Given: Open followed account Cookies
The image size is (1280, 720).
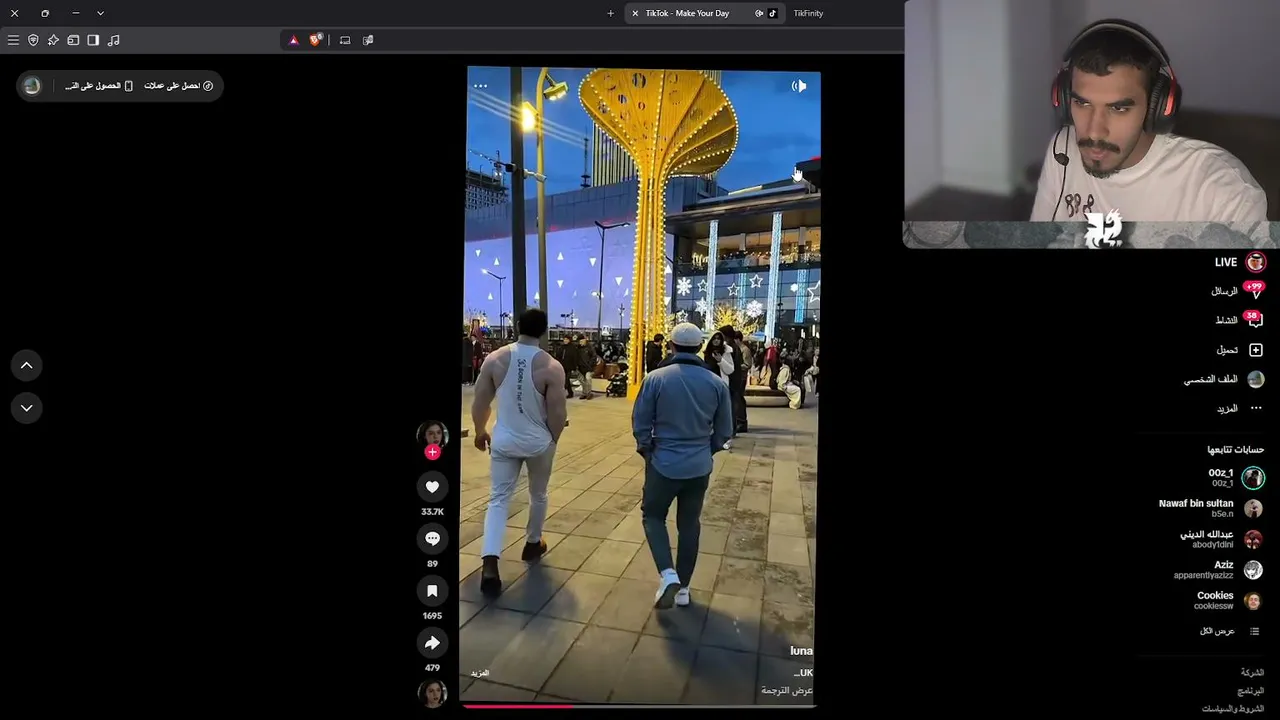Looking at the screenshot, I should pos(1228,600).
